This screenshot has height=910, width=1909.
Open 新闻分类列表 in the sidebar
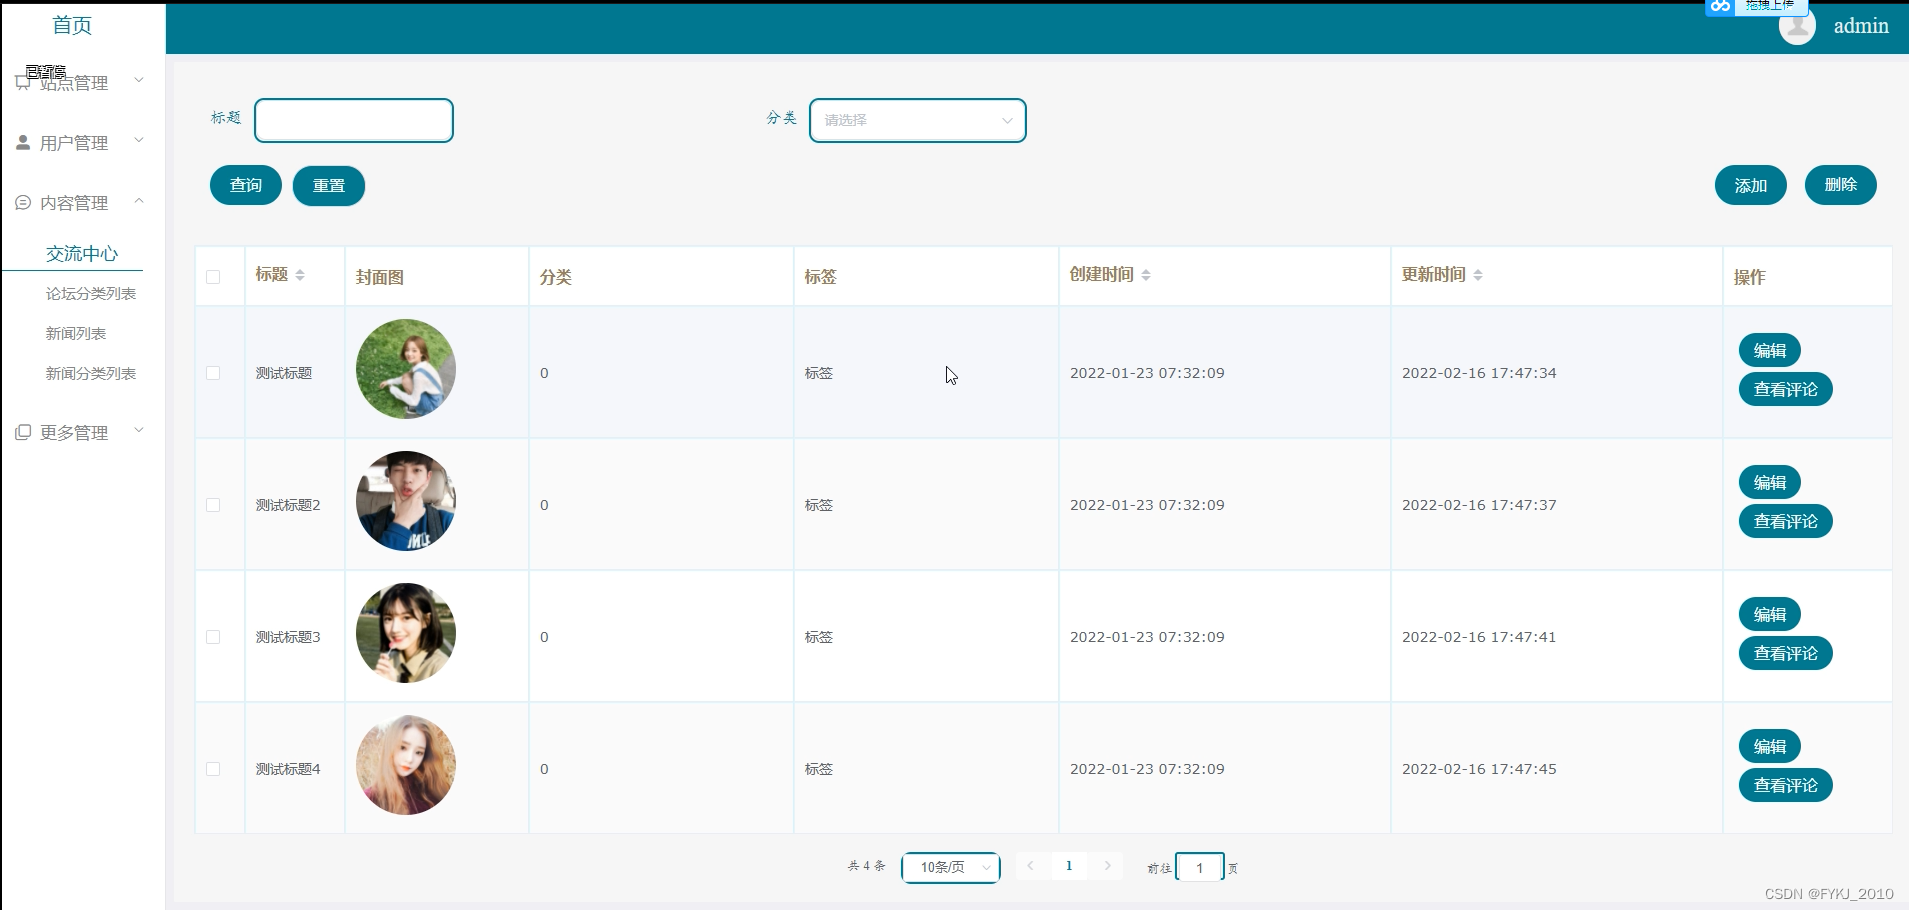tap(91, 374)
